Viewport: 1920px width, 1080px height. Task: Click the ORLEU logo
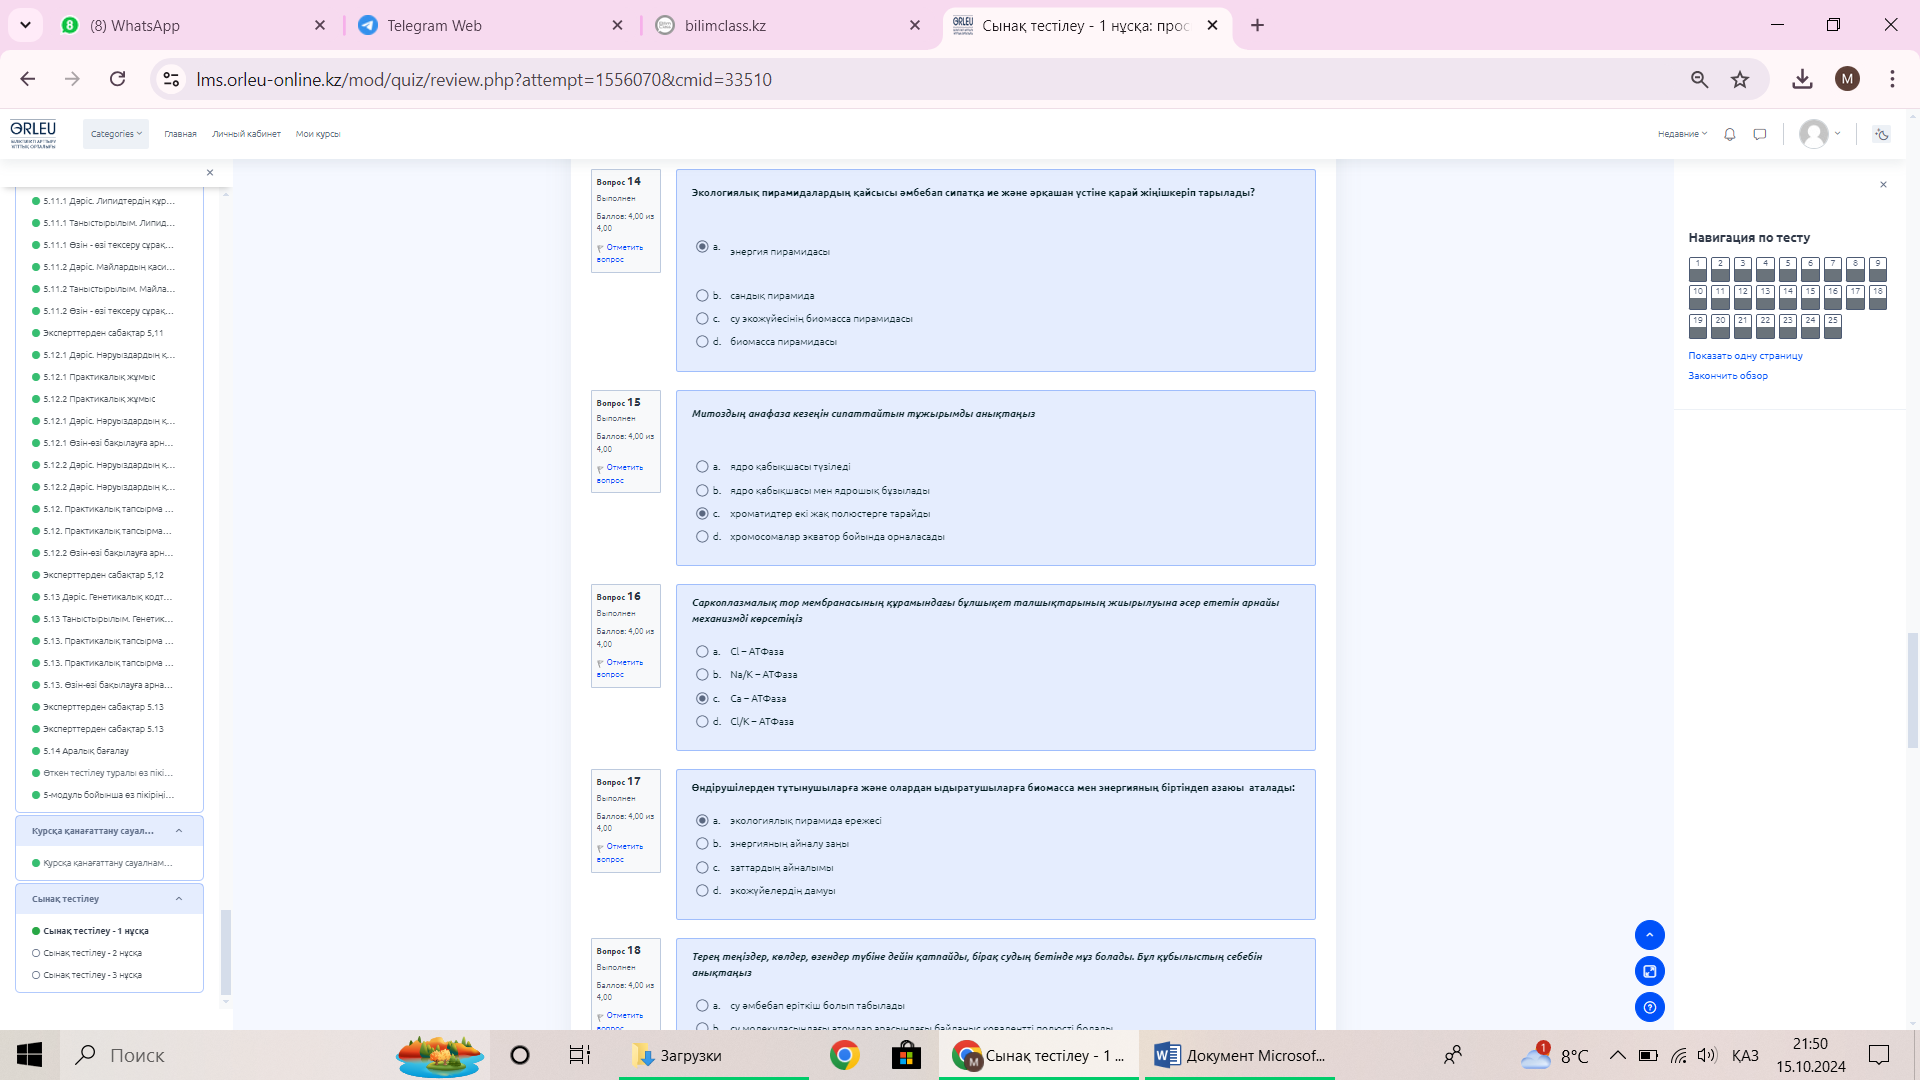[x=33, y=133]
